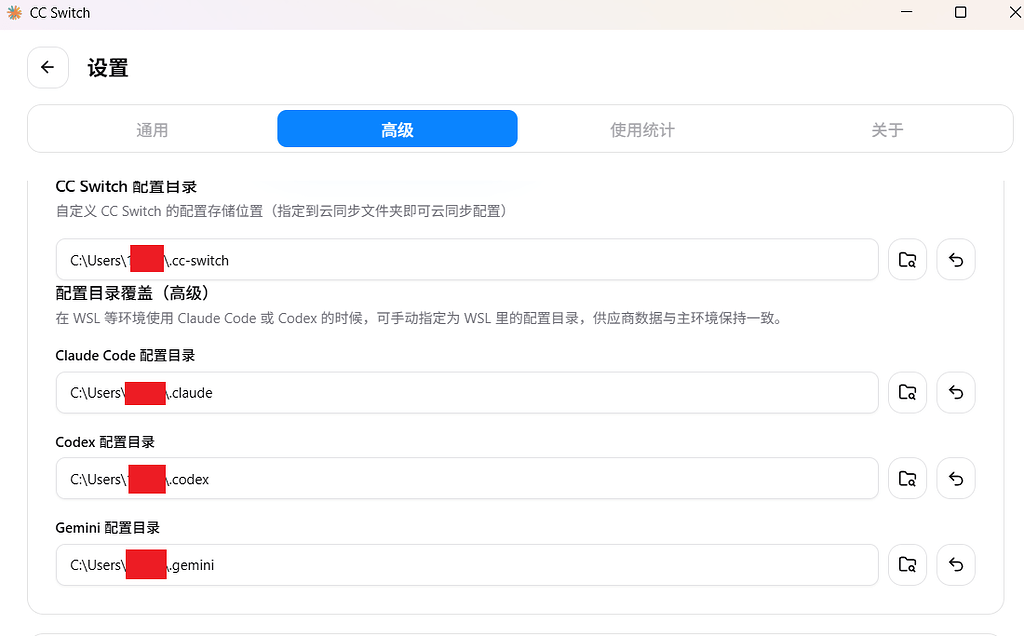This screenshot has height=636, width=1024.
Task: Click the cloud sync storage description text
Action: pyautogui.click(x=281, y=211)
